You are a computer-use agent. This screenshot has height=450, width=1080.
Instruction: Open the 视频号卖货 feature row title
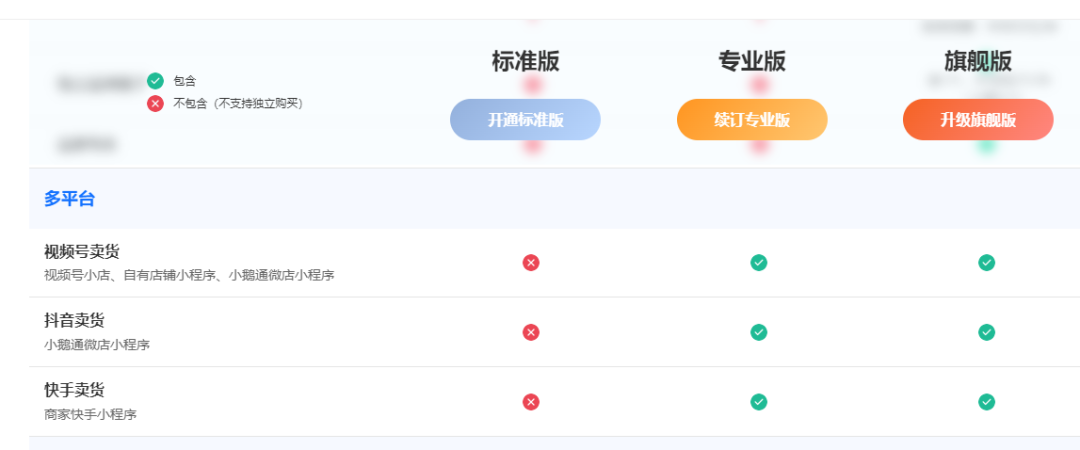pyautogui.click(x=72, y=252)
